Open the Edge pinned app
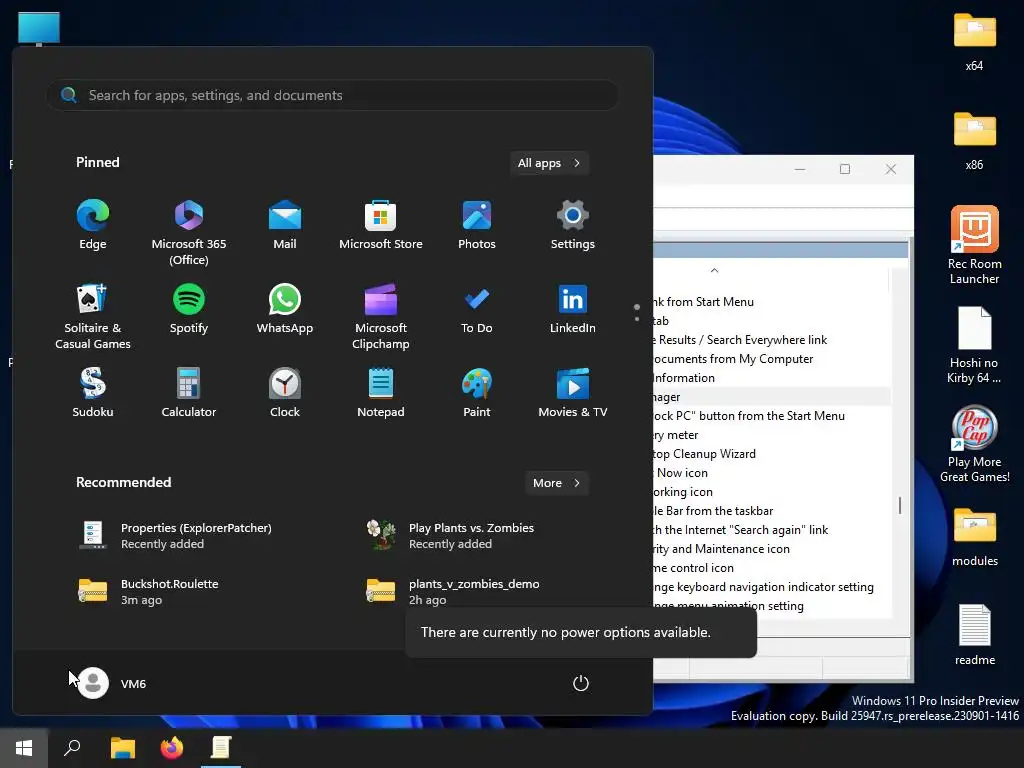The width and height of the screenshot is (1024, 768). pos(93,225)
